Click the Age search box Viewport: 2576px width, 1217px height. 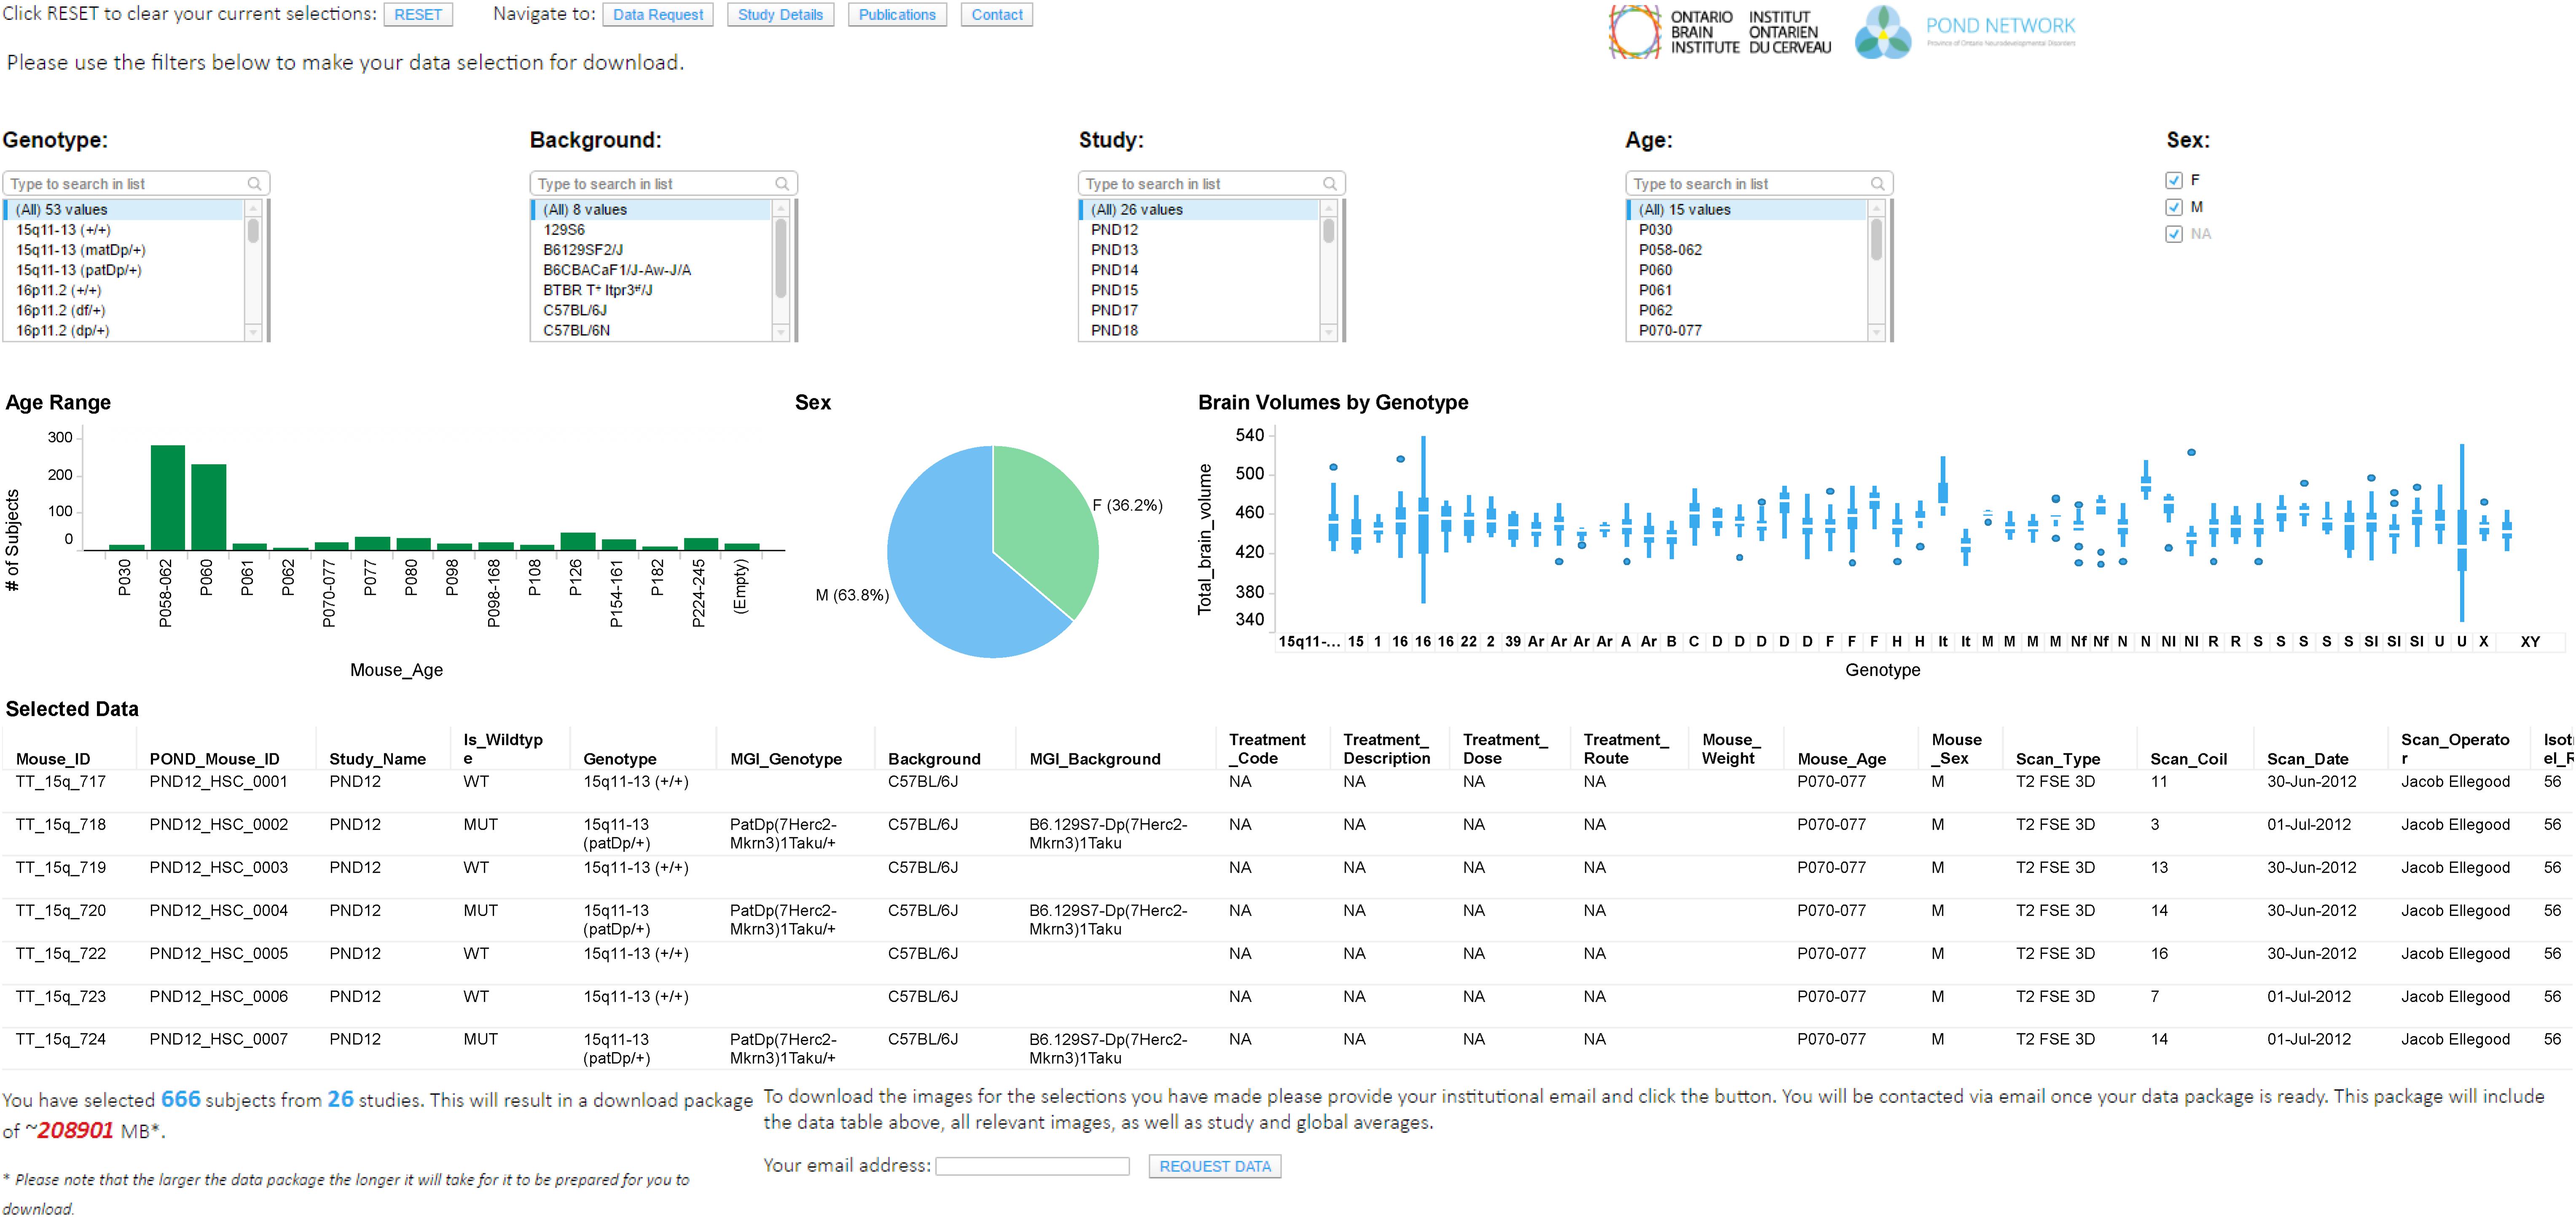(1760, 184)
